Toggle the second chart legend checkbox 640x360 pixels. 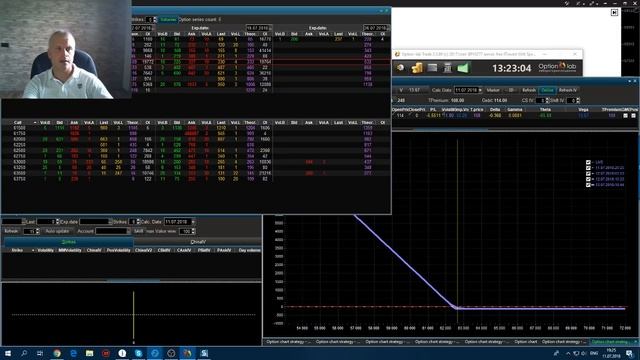pos(588,168)
